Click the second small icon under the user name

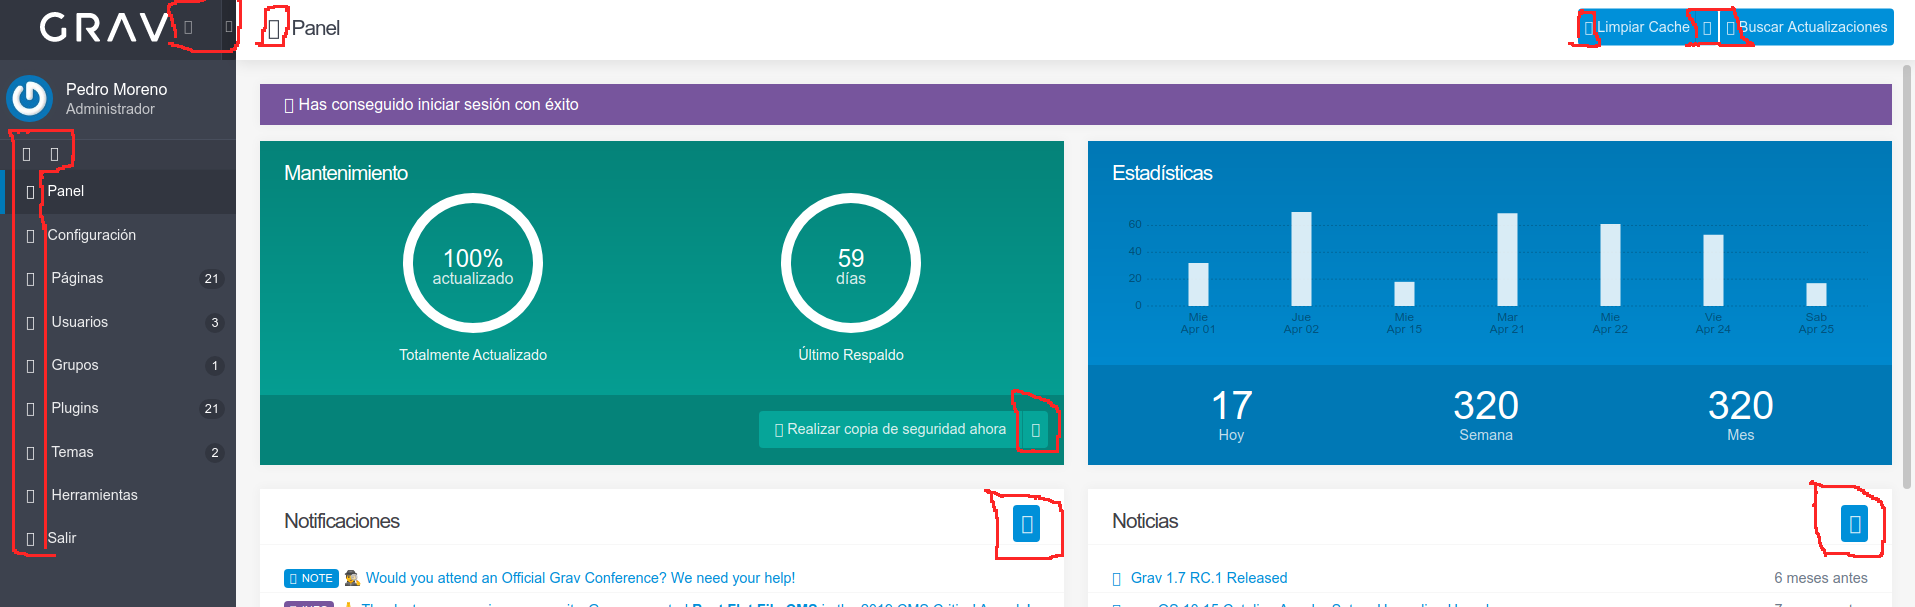(55, 154)
